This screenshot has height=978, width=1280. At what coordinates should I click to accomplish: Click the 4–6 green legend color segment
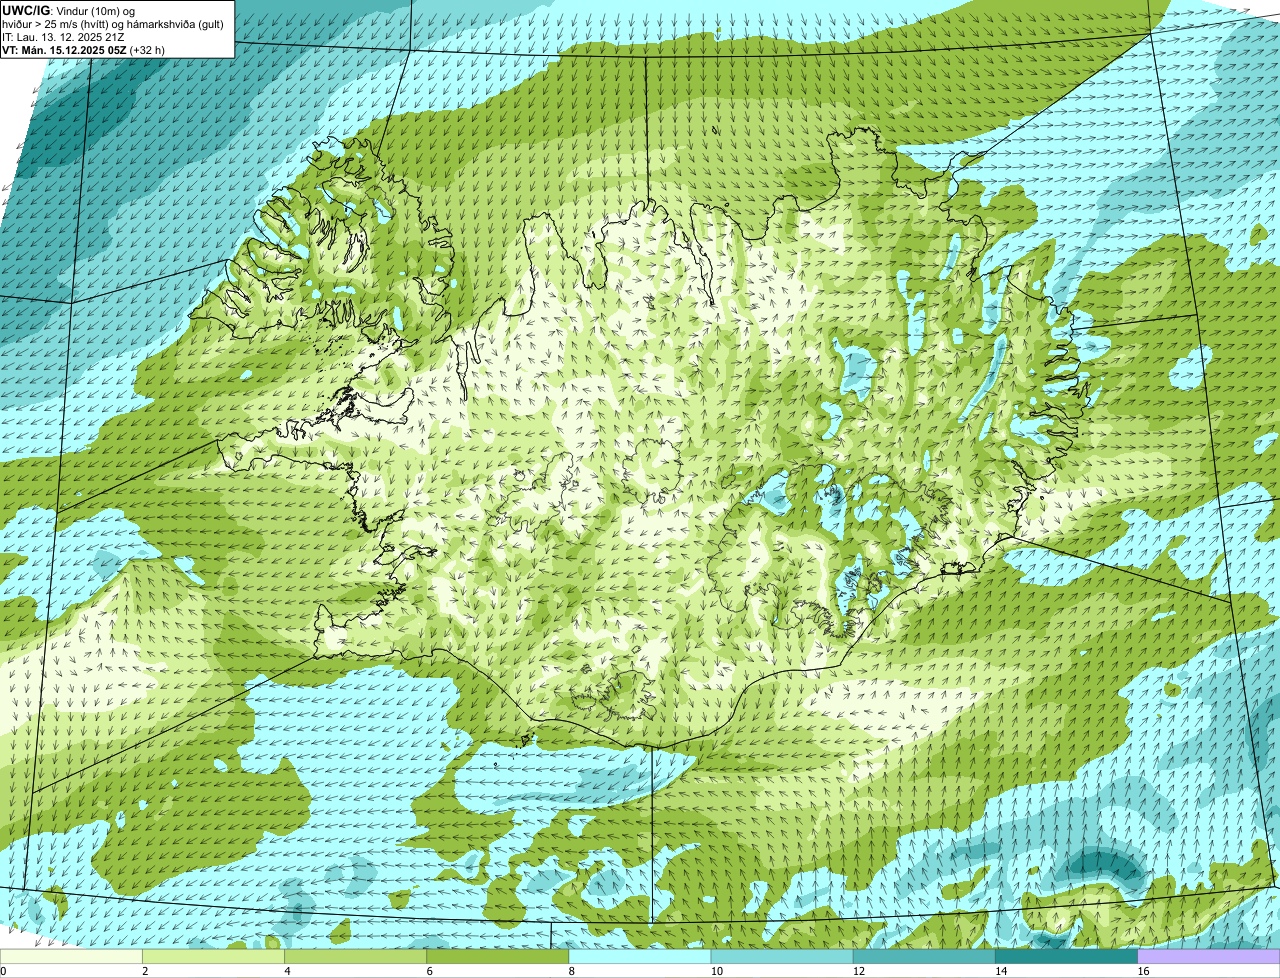[x=355, y=956]
